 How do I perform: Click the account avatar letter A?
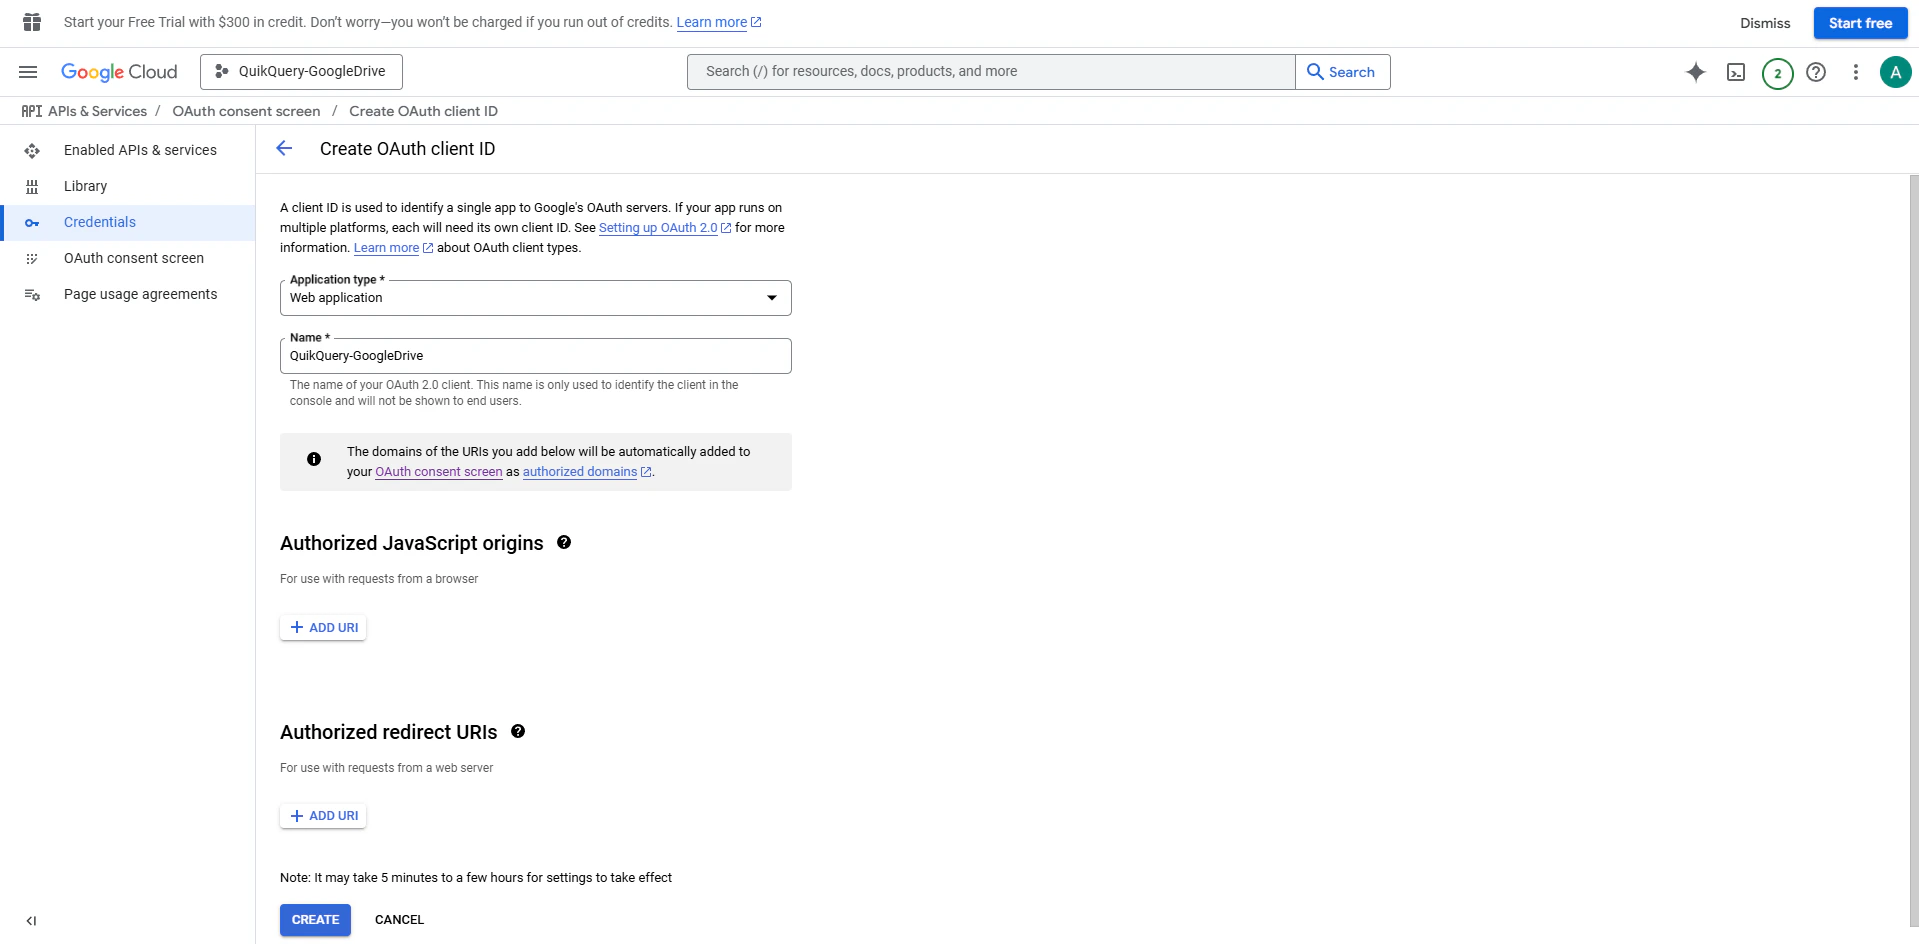[1896, 71]
